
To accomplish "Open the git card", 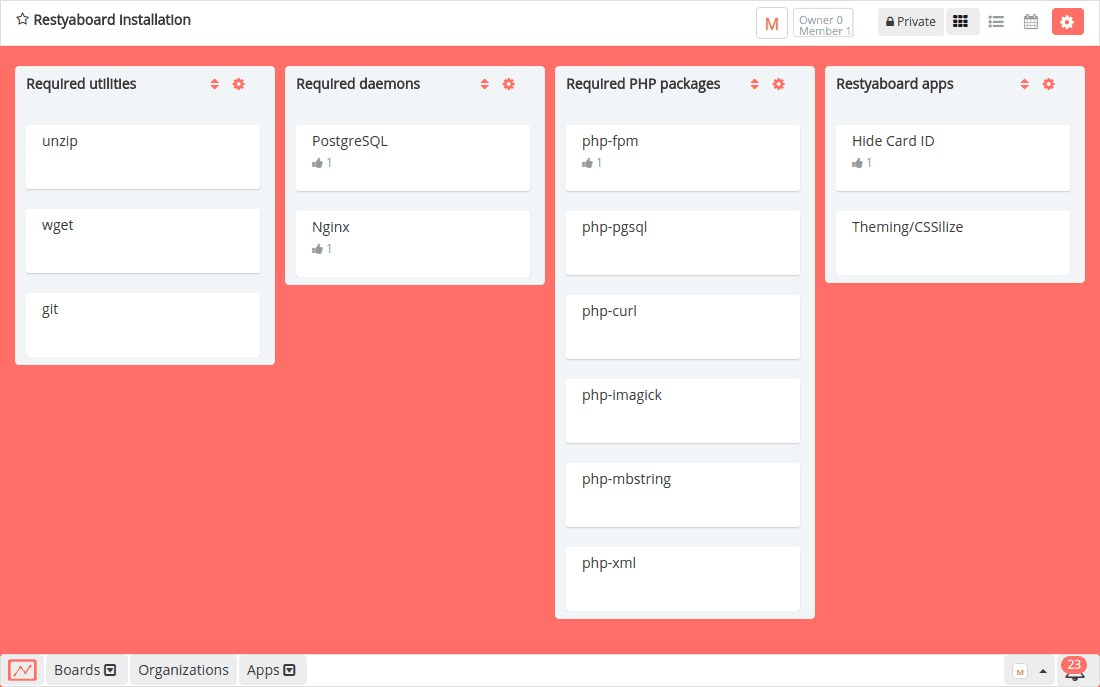I will pyautogui.click(x=143, y=326).
